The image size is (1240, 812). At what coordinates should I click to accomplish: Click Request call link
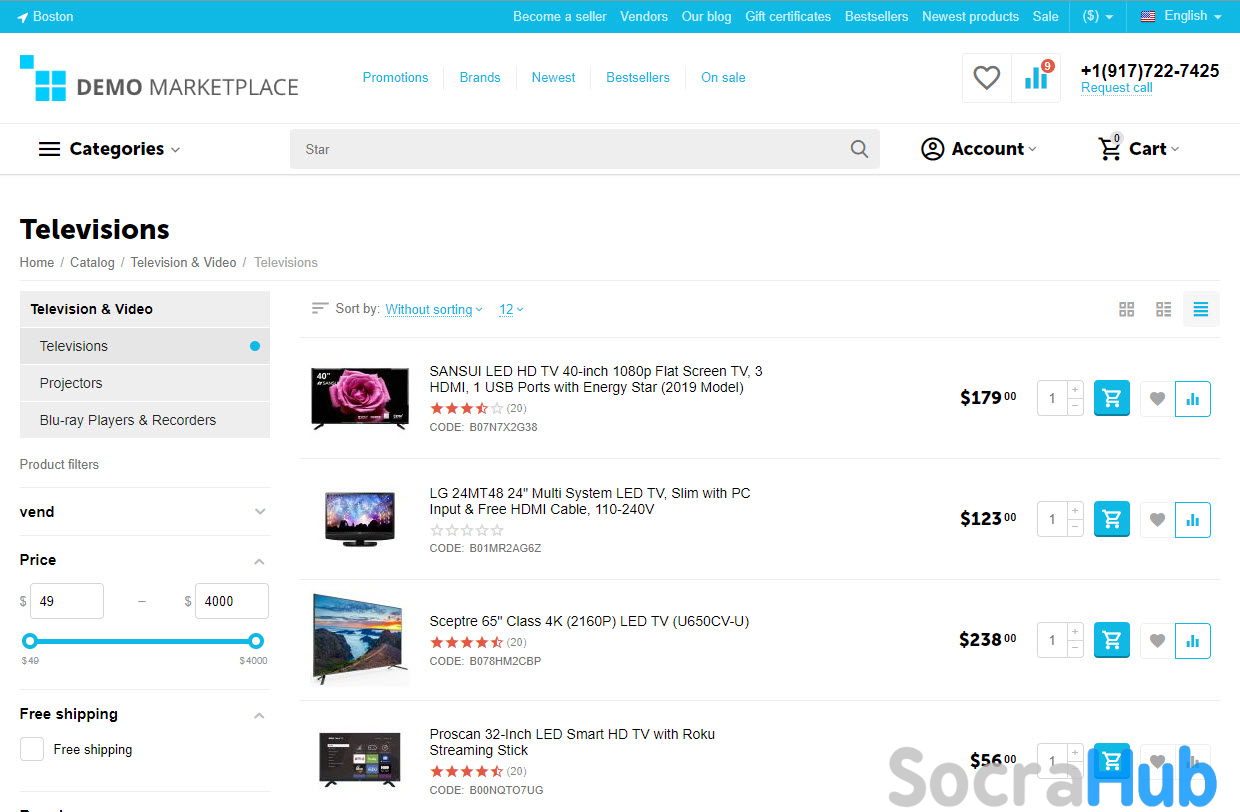(1116, 88)
